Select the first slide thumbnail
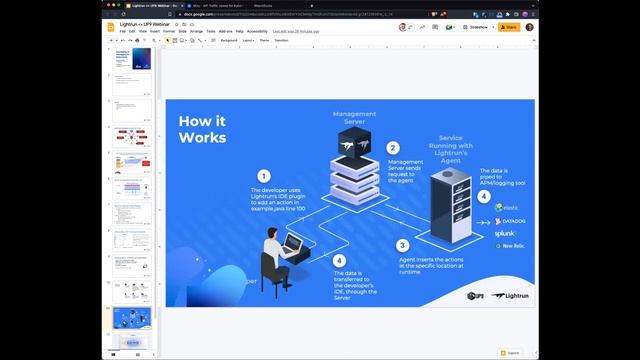 (x=132, y=59)
